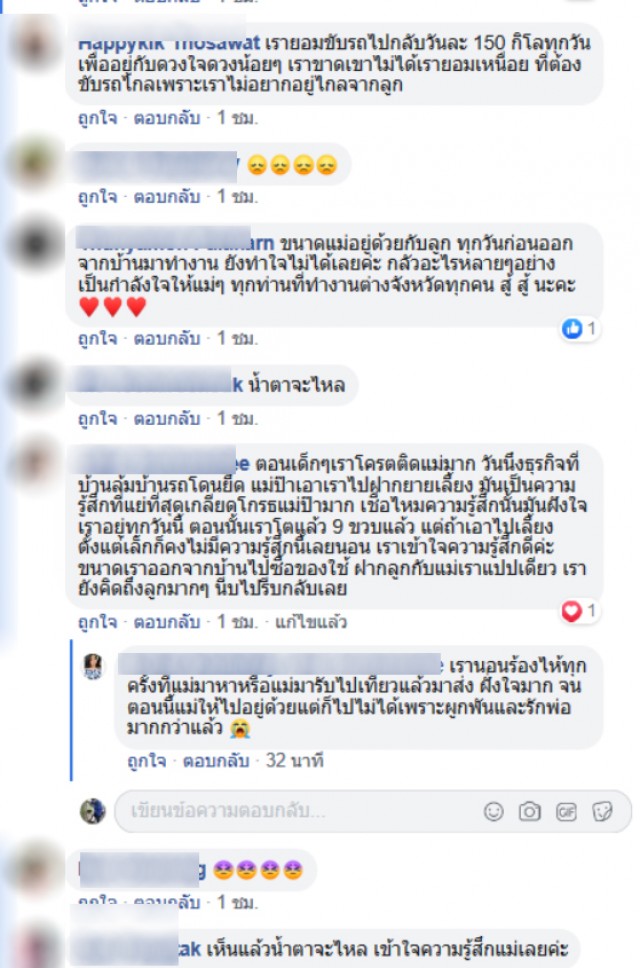Reply to the nested 32 นาที comment
This screenshot has width=640, height=968.
point(216,760)
